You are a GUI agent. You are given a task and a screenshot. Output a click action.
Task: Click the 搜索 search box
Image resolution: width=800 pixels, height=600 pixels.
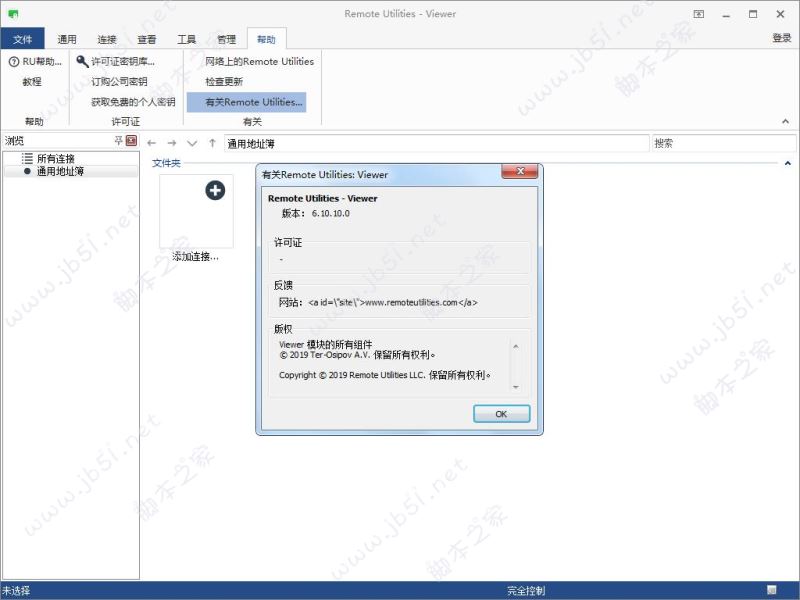(x=723, y=143)
